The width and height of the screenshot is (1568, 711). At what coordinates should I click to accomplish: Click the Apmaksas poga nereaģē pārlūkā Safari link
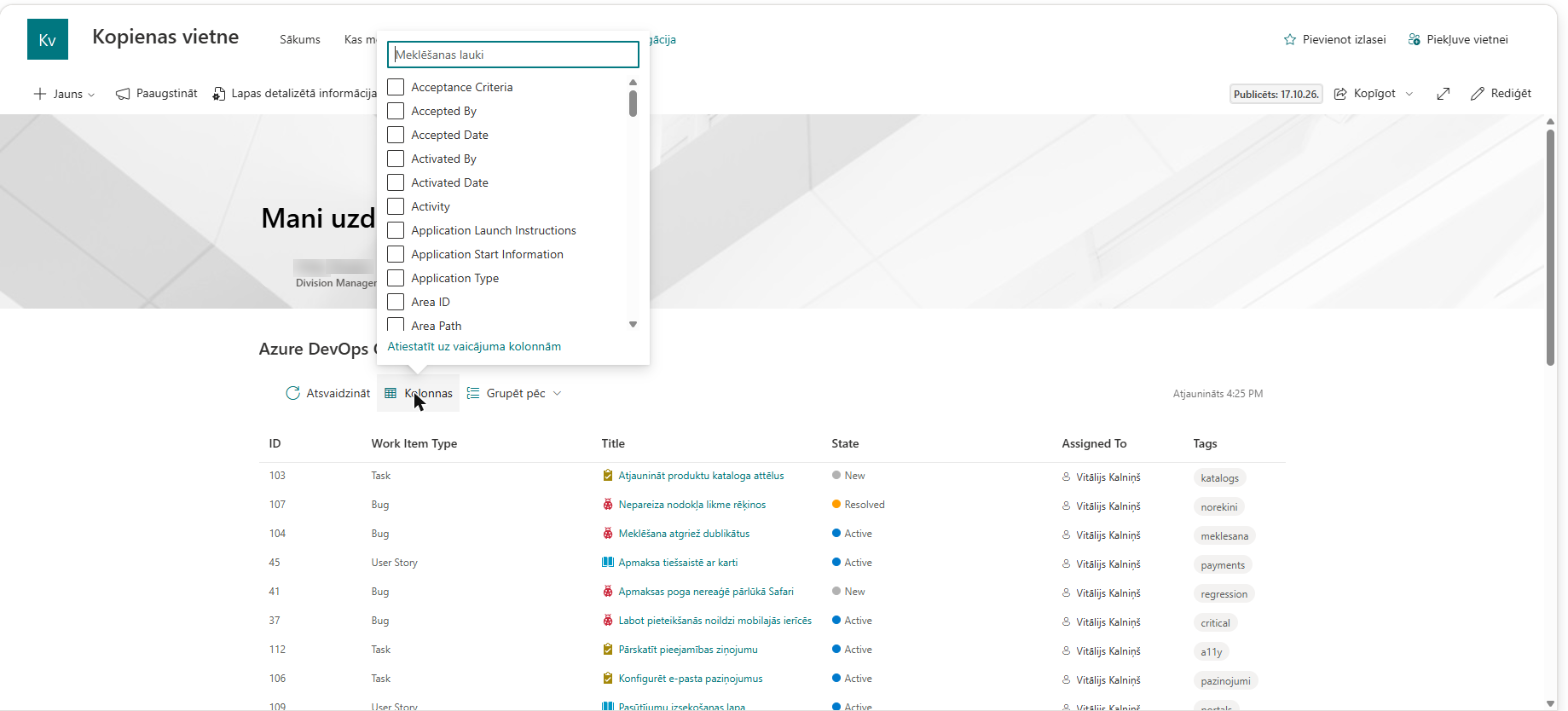point(706,591)
